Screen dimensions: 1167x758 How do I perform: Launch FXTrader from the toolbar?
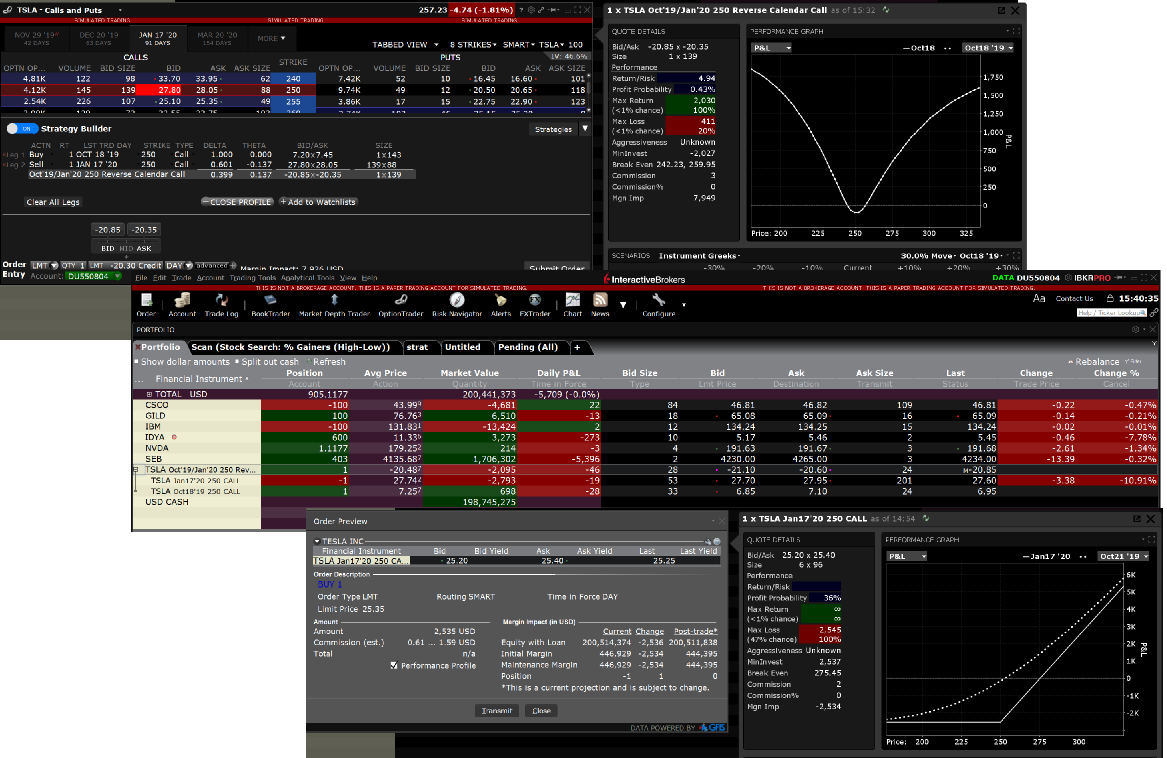click(534, 304)
